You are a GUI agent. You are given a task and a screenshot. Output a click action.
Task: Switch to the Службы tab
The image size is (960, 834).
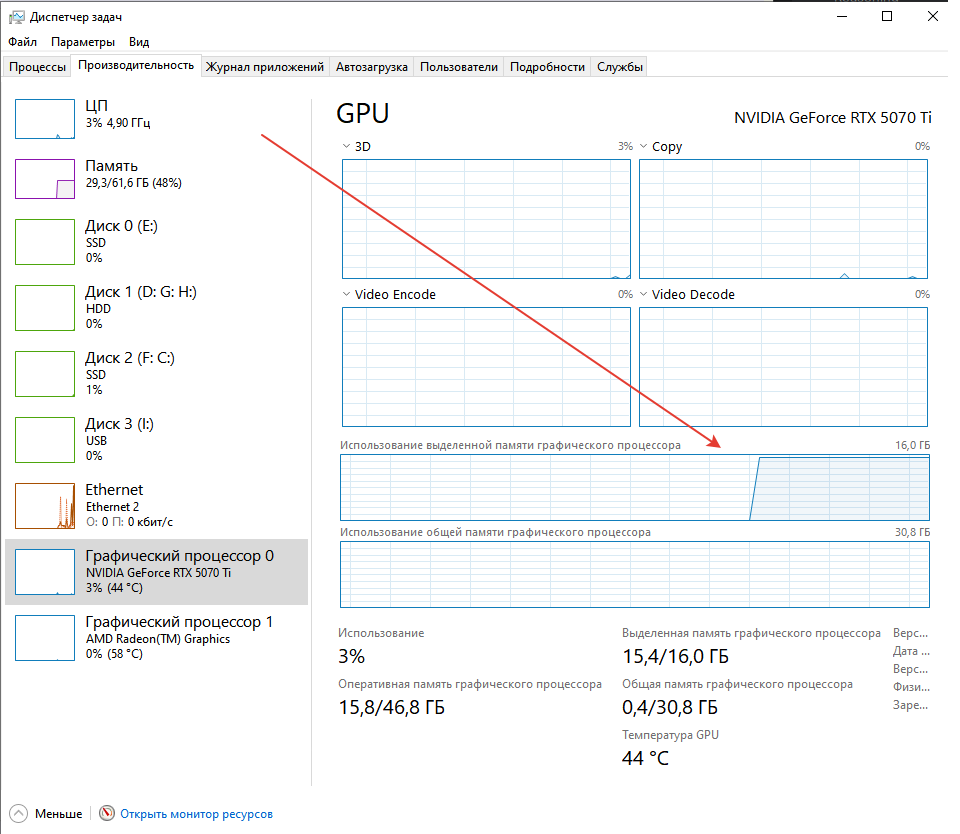pos(620,67)
